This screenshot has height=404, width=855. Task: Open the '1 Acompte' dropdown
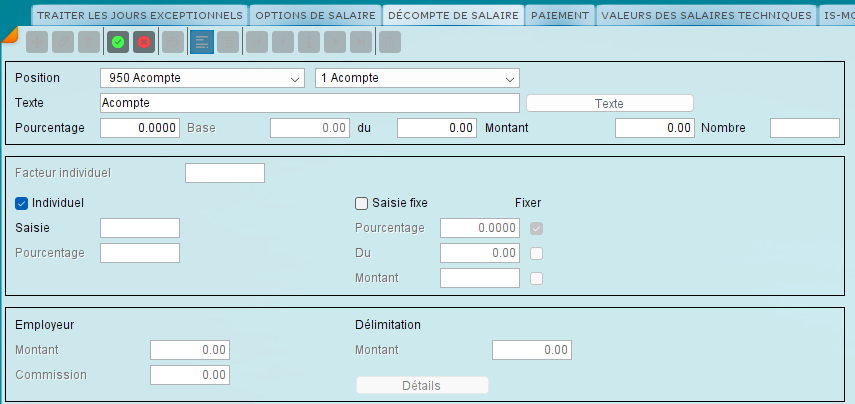pos(417,79)
